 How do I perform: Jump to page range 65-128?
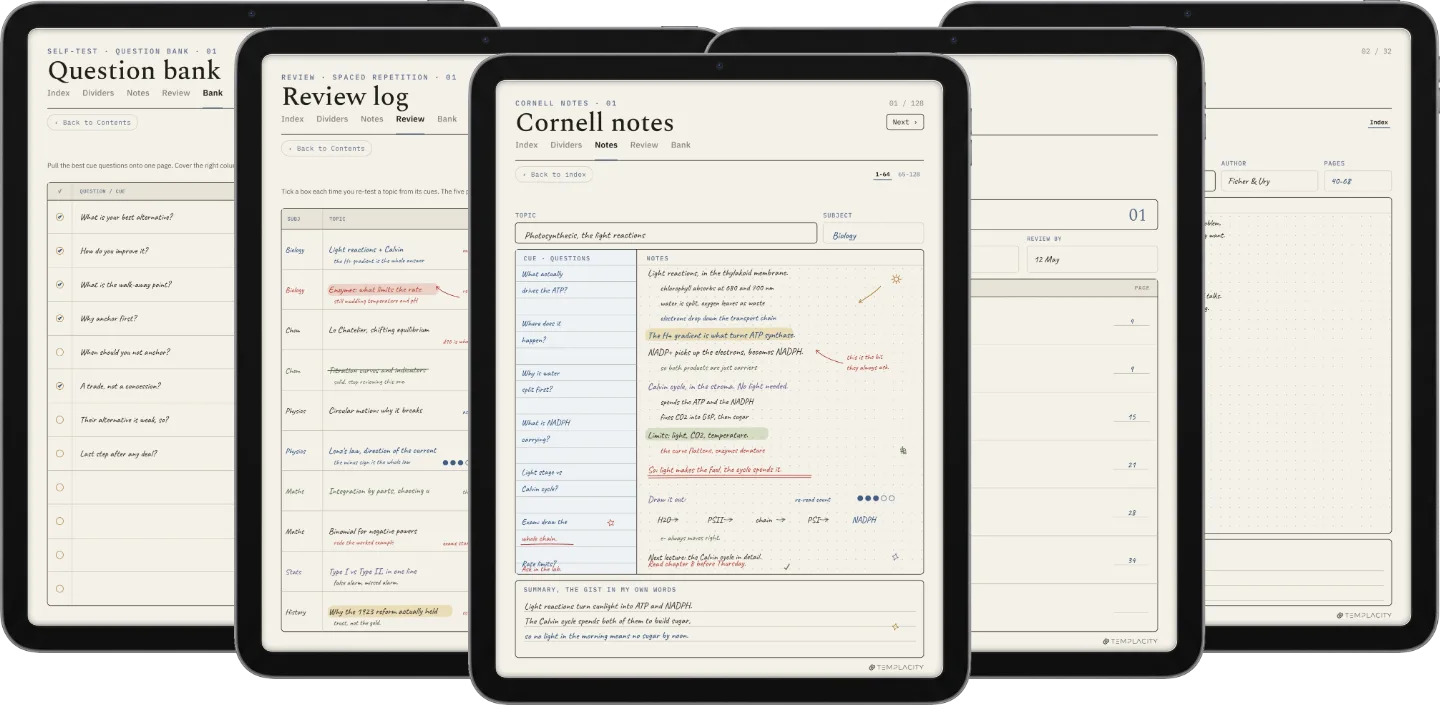click(x=908, y=175)
